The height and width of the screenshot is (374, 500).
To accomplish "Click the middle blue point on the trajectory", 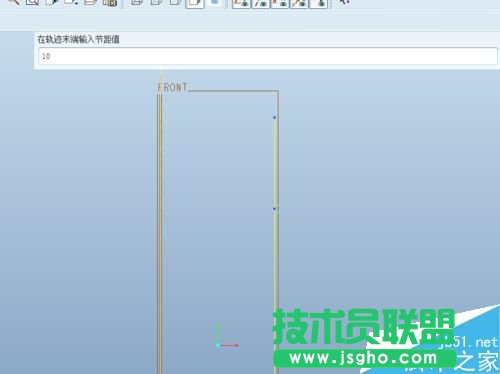I will pyautogui.click(x=274, y=209).
